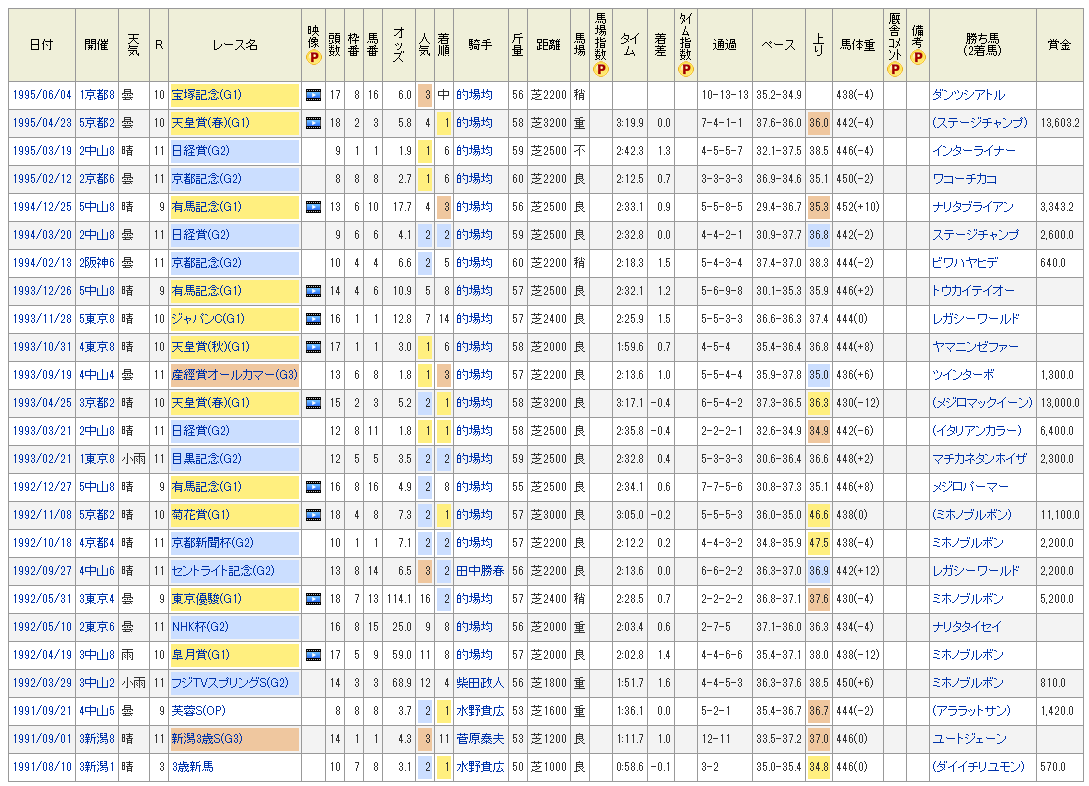This screenshot has height=786, width=1089.
Task: Open jockey 柴田政人 profile link
Action: coord(480,683)
